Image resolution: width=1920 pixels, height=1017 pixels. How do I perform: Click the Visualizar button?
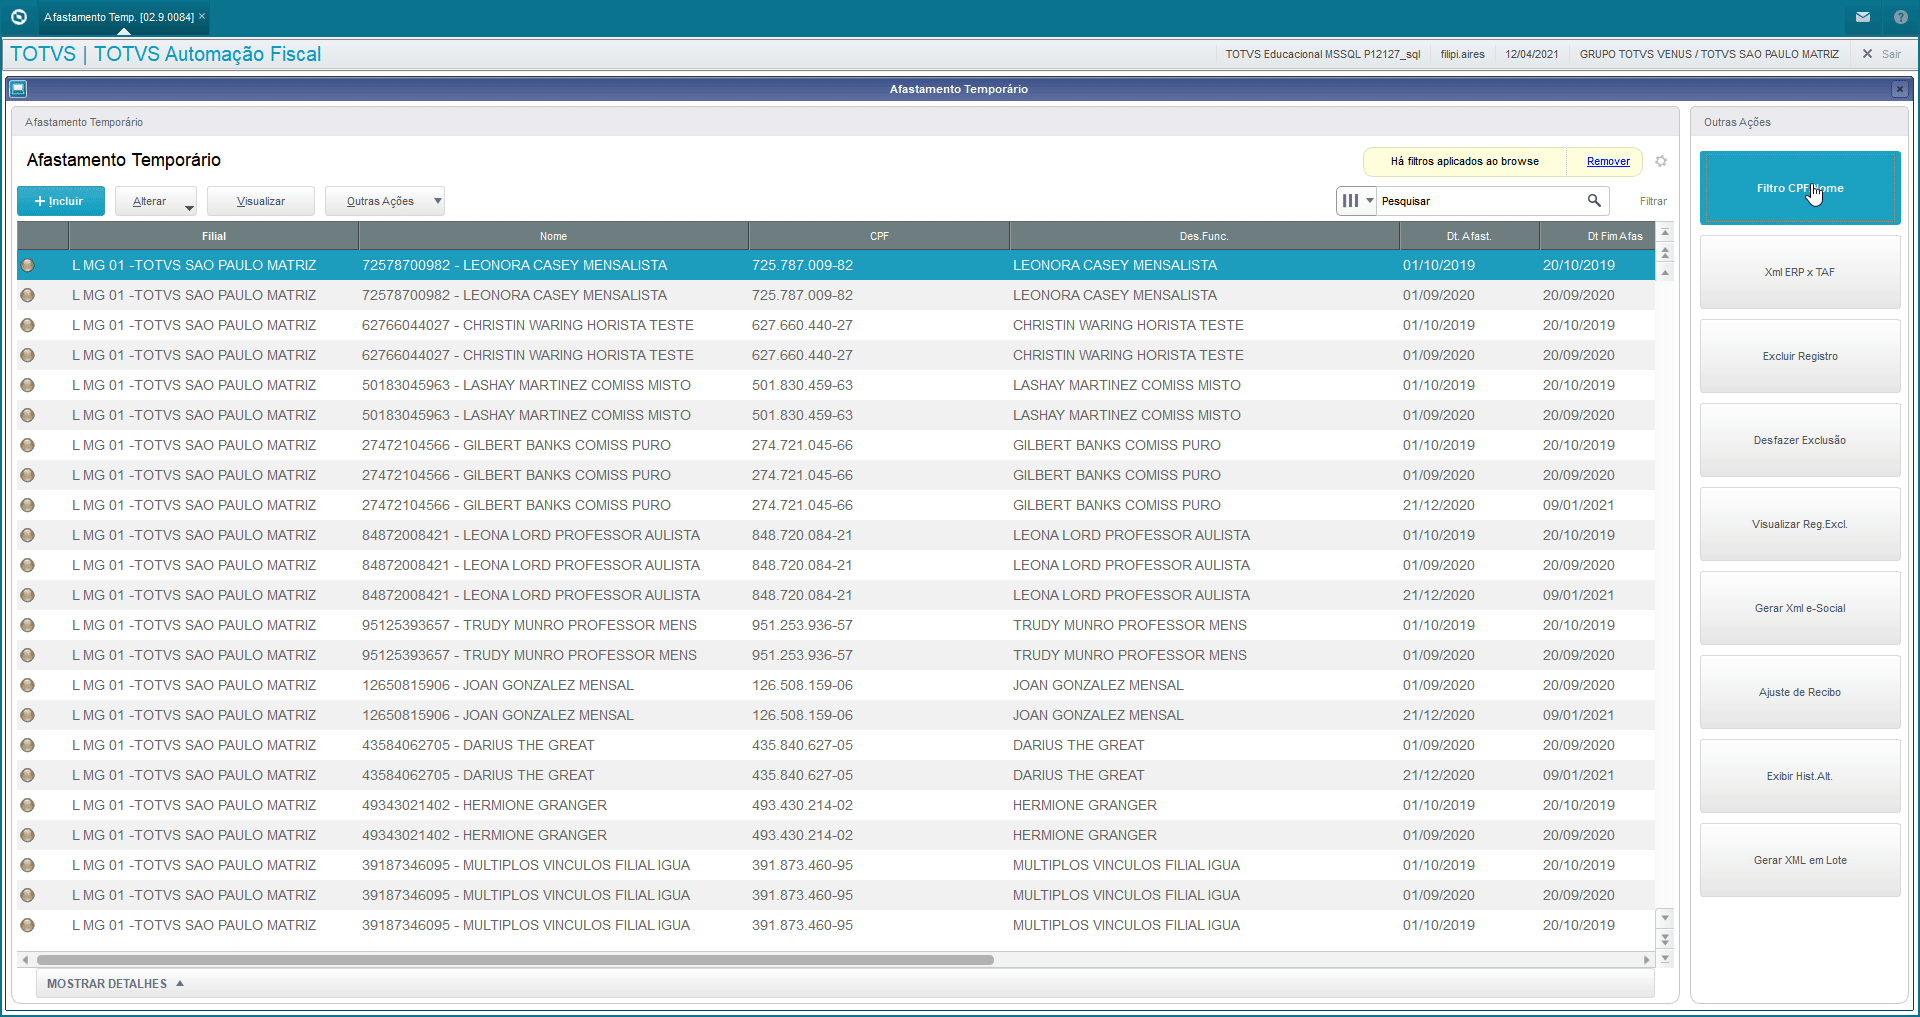261,201
